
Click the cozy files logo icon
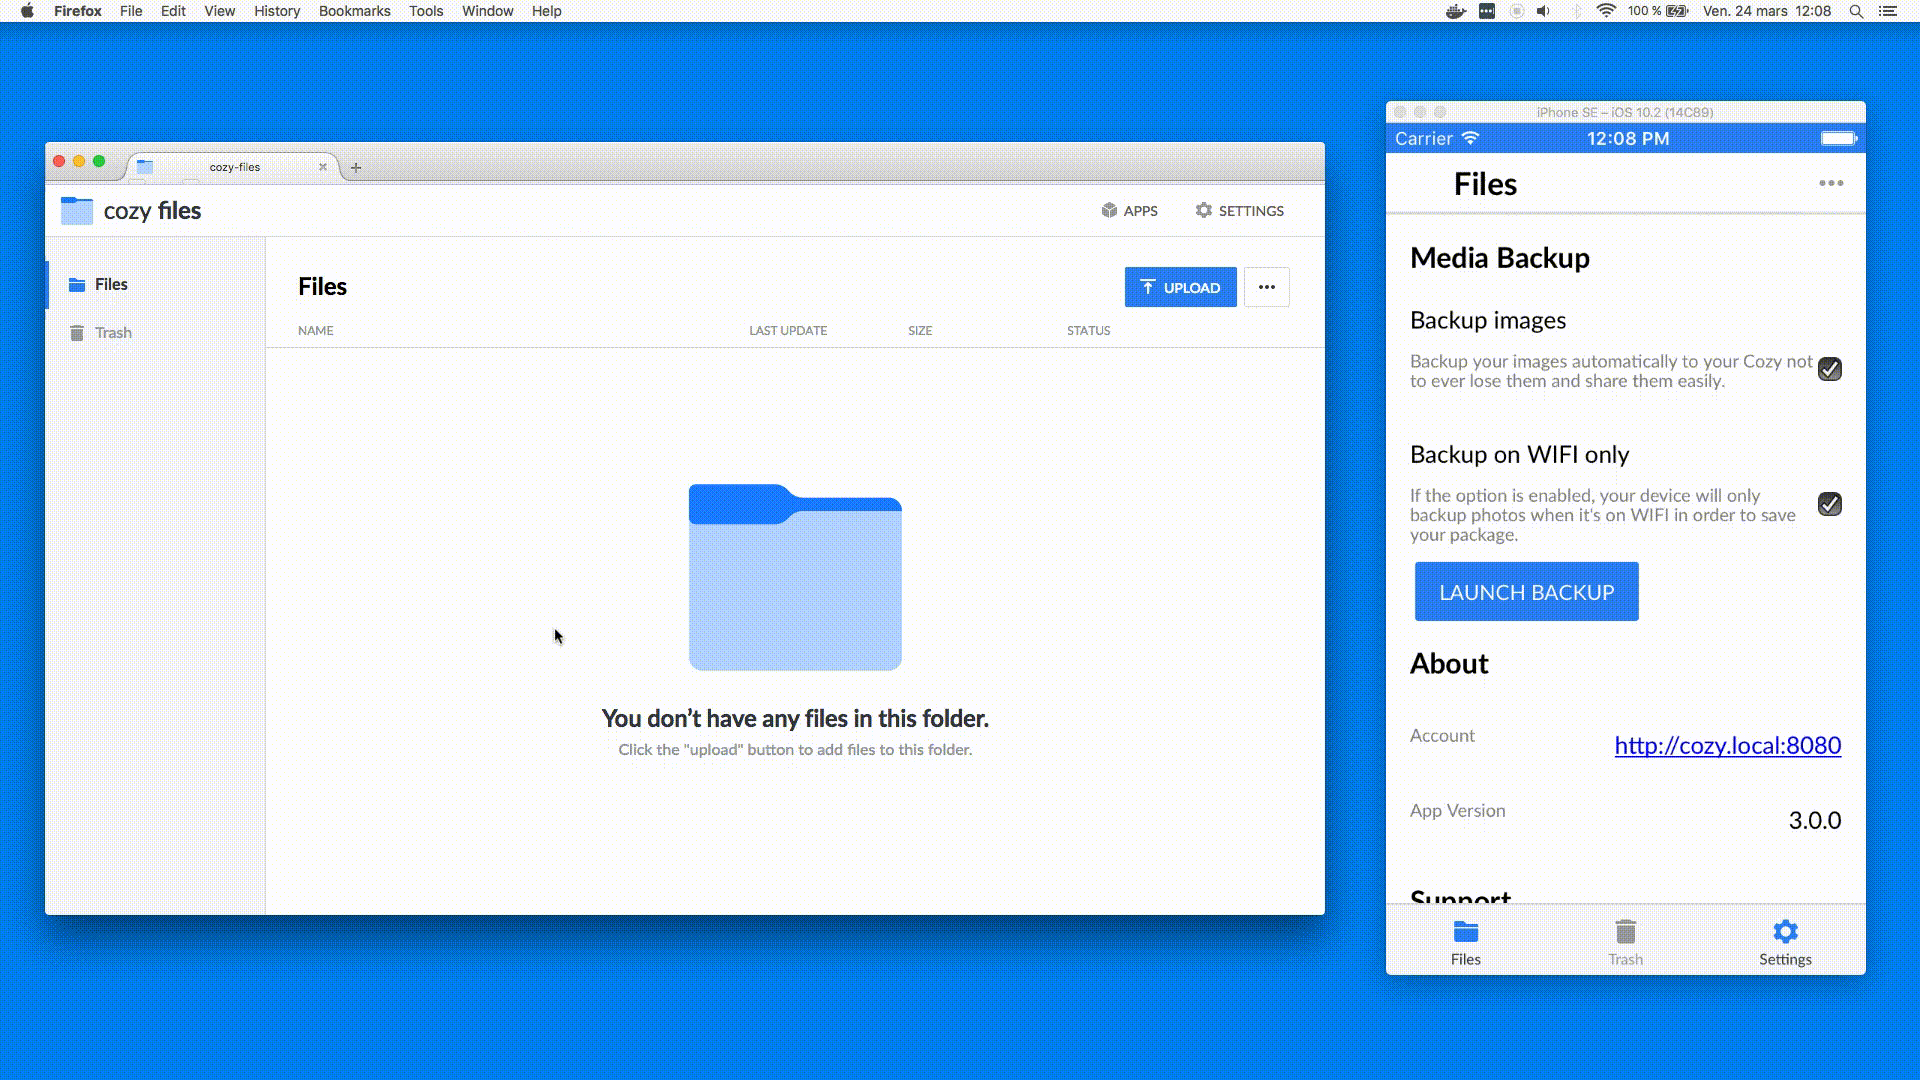tap(77, 211)
